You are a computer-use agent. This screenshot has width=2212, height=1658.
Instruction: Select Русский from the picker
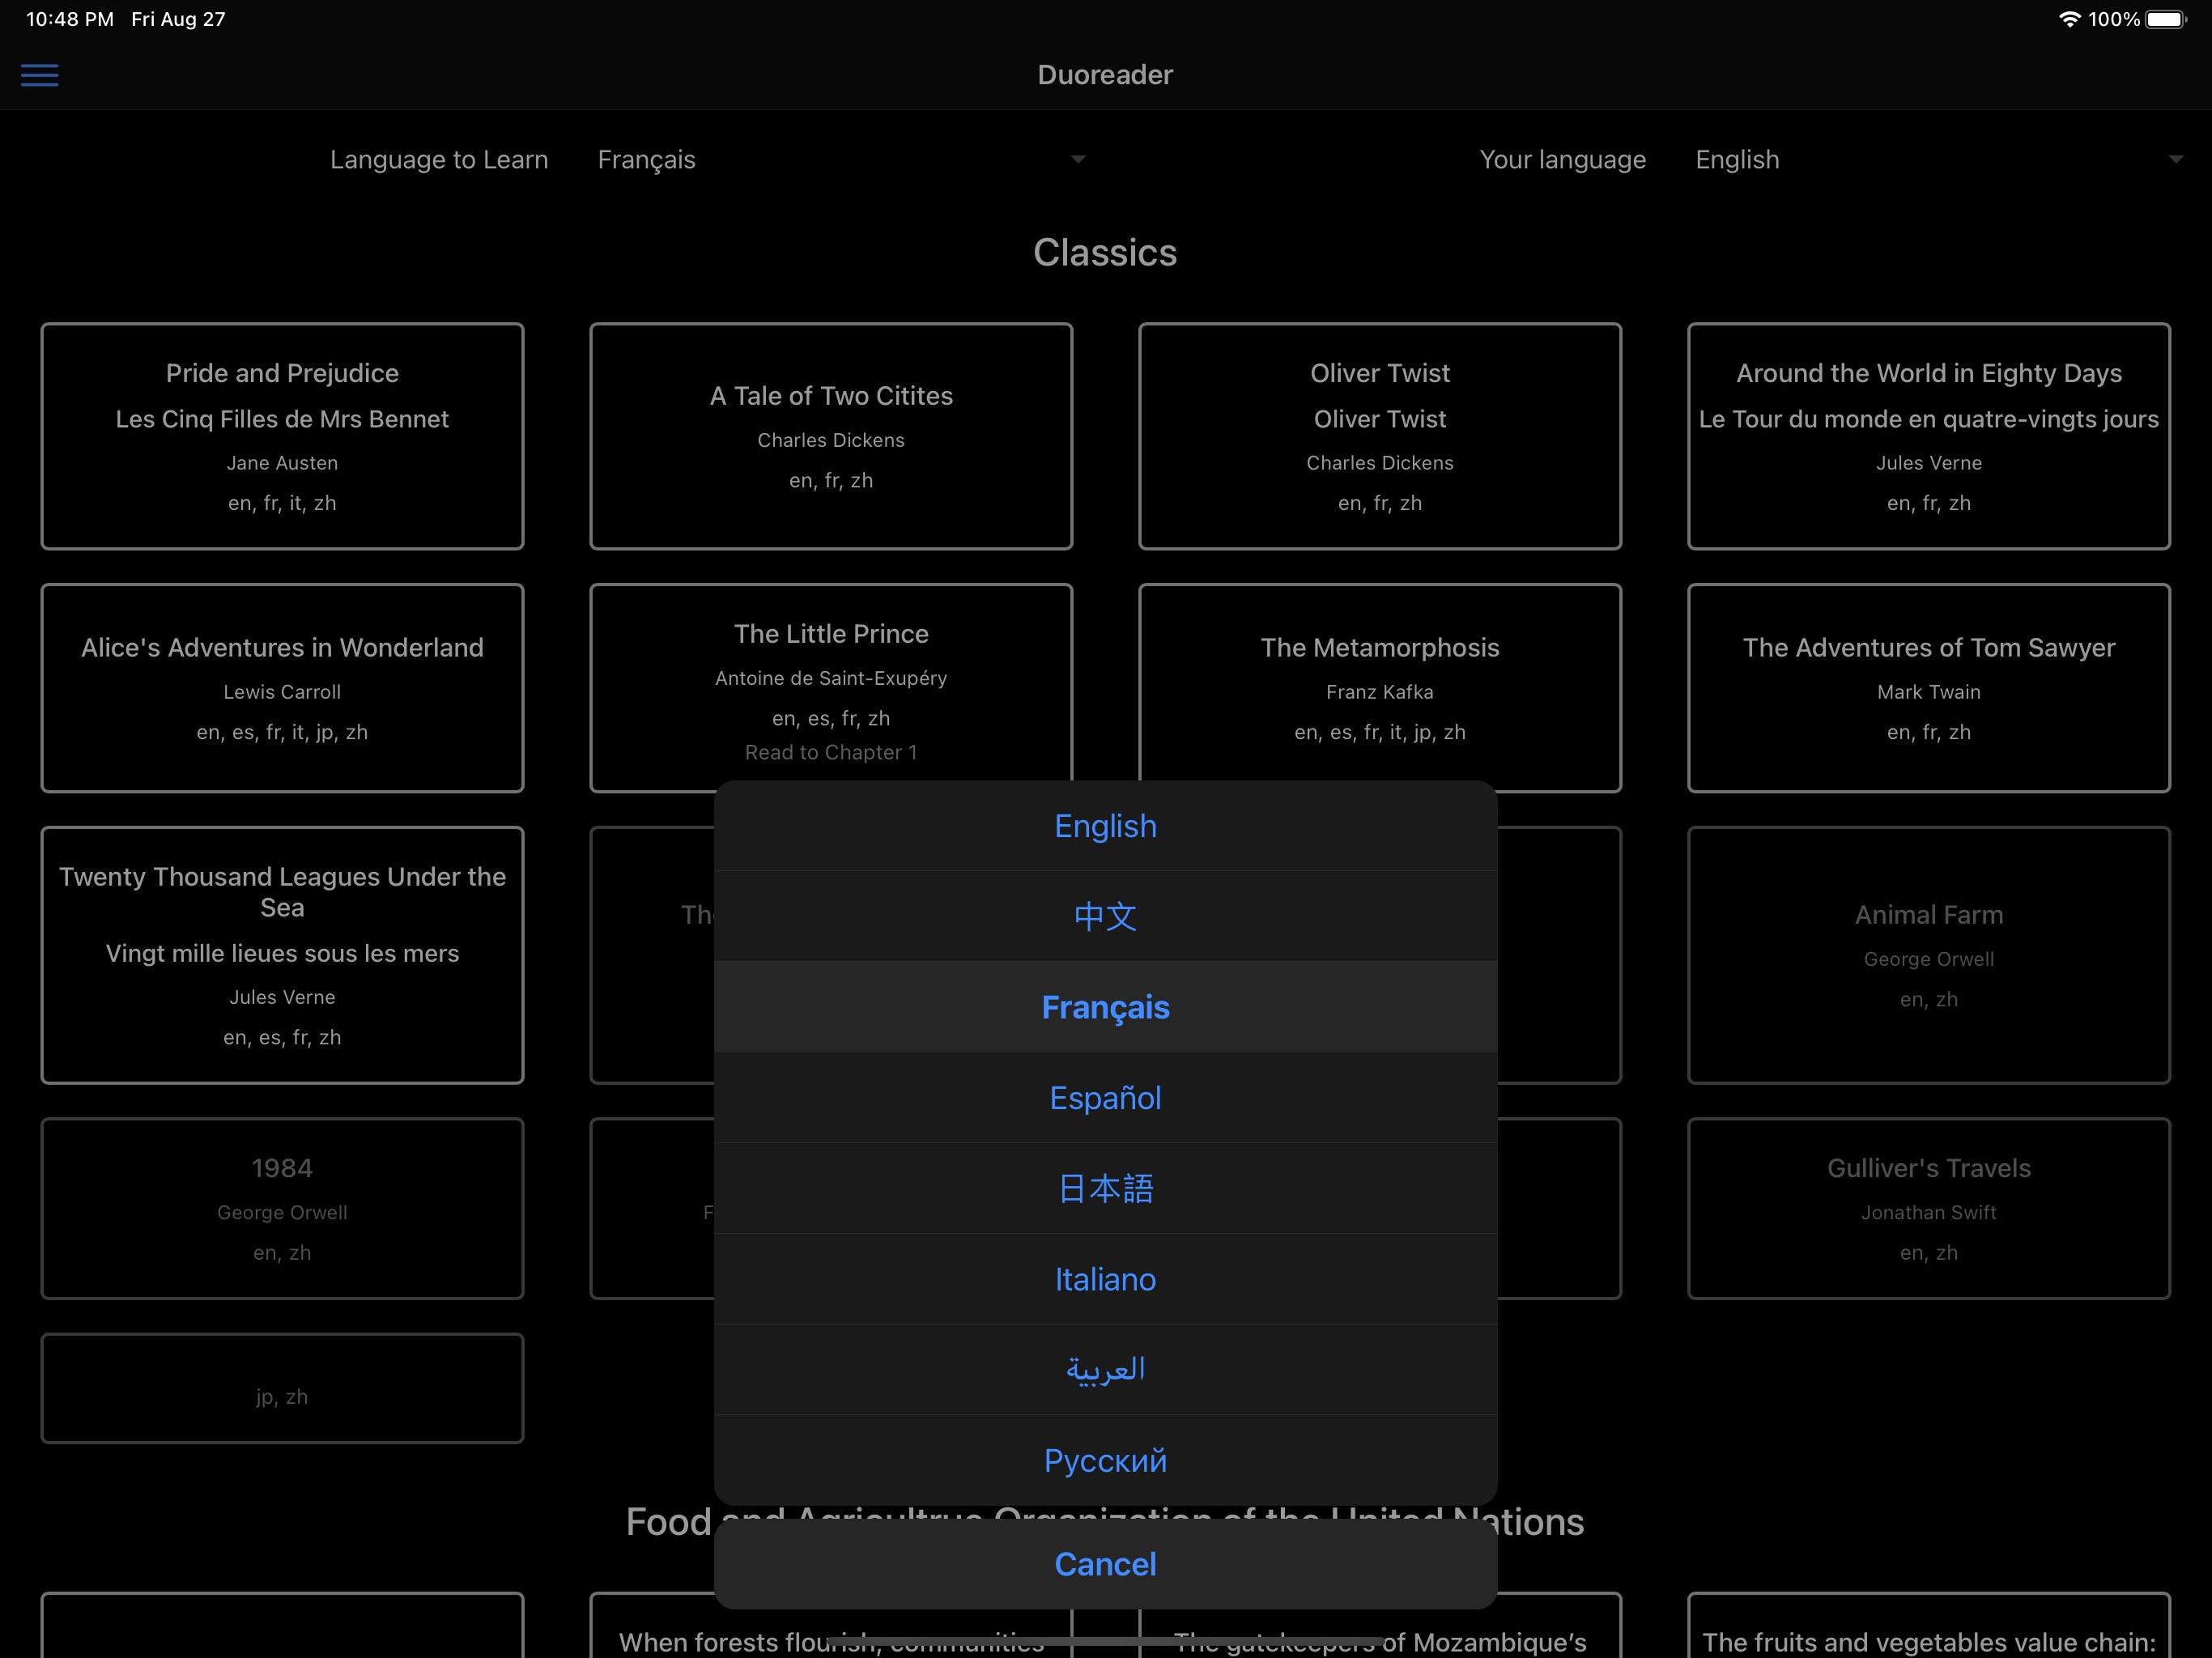click(x=1105, y=1460)
